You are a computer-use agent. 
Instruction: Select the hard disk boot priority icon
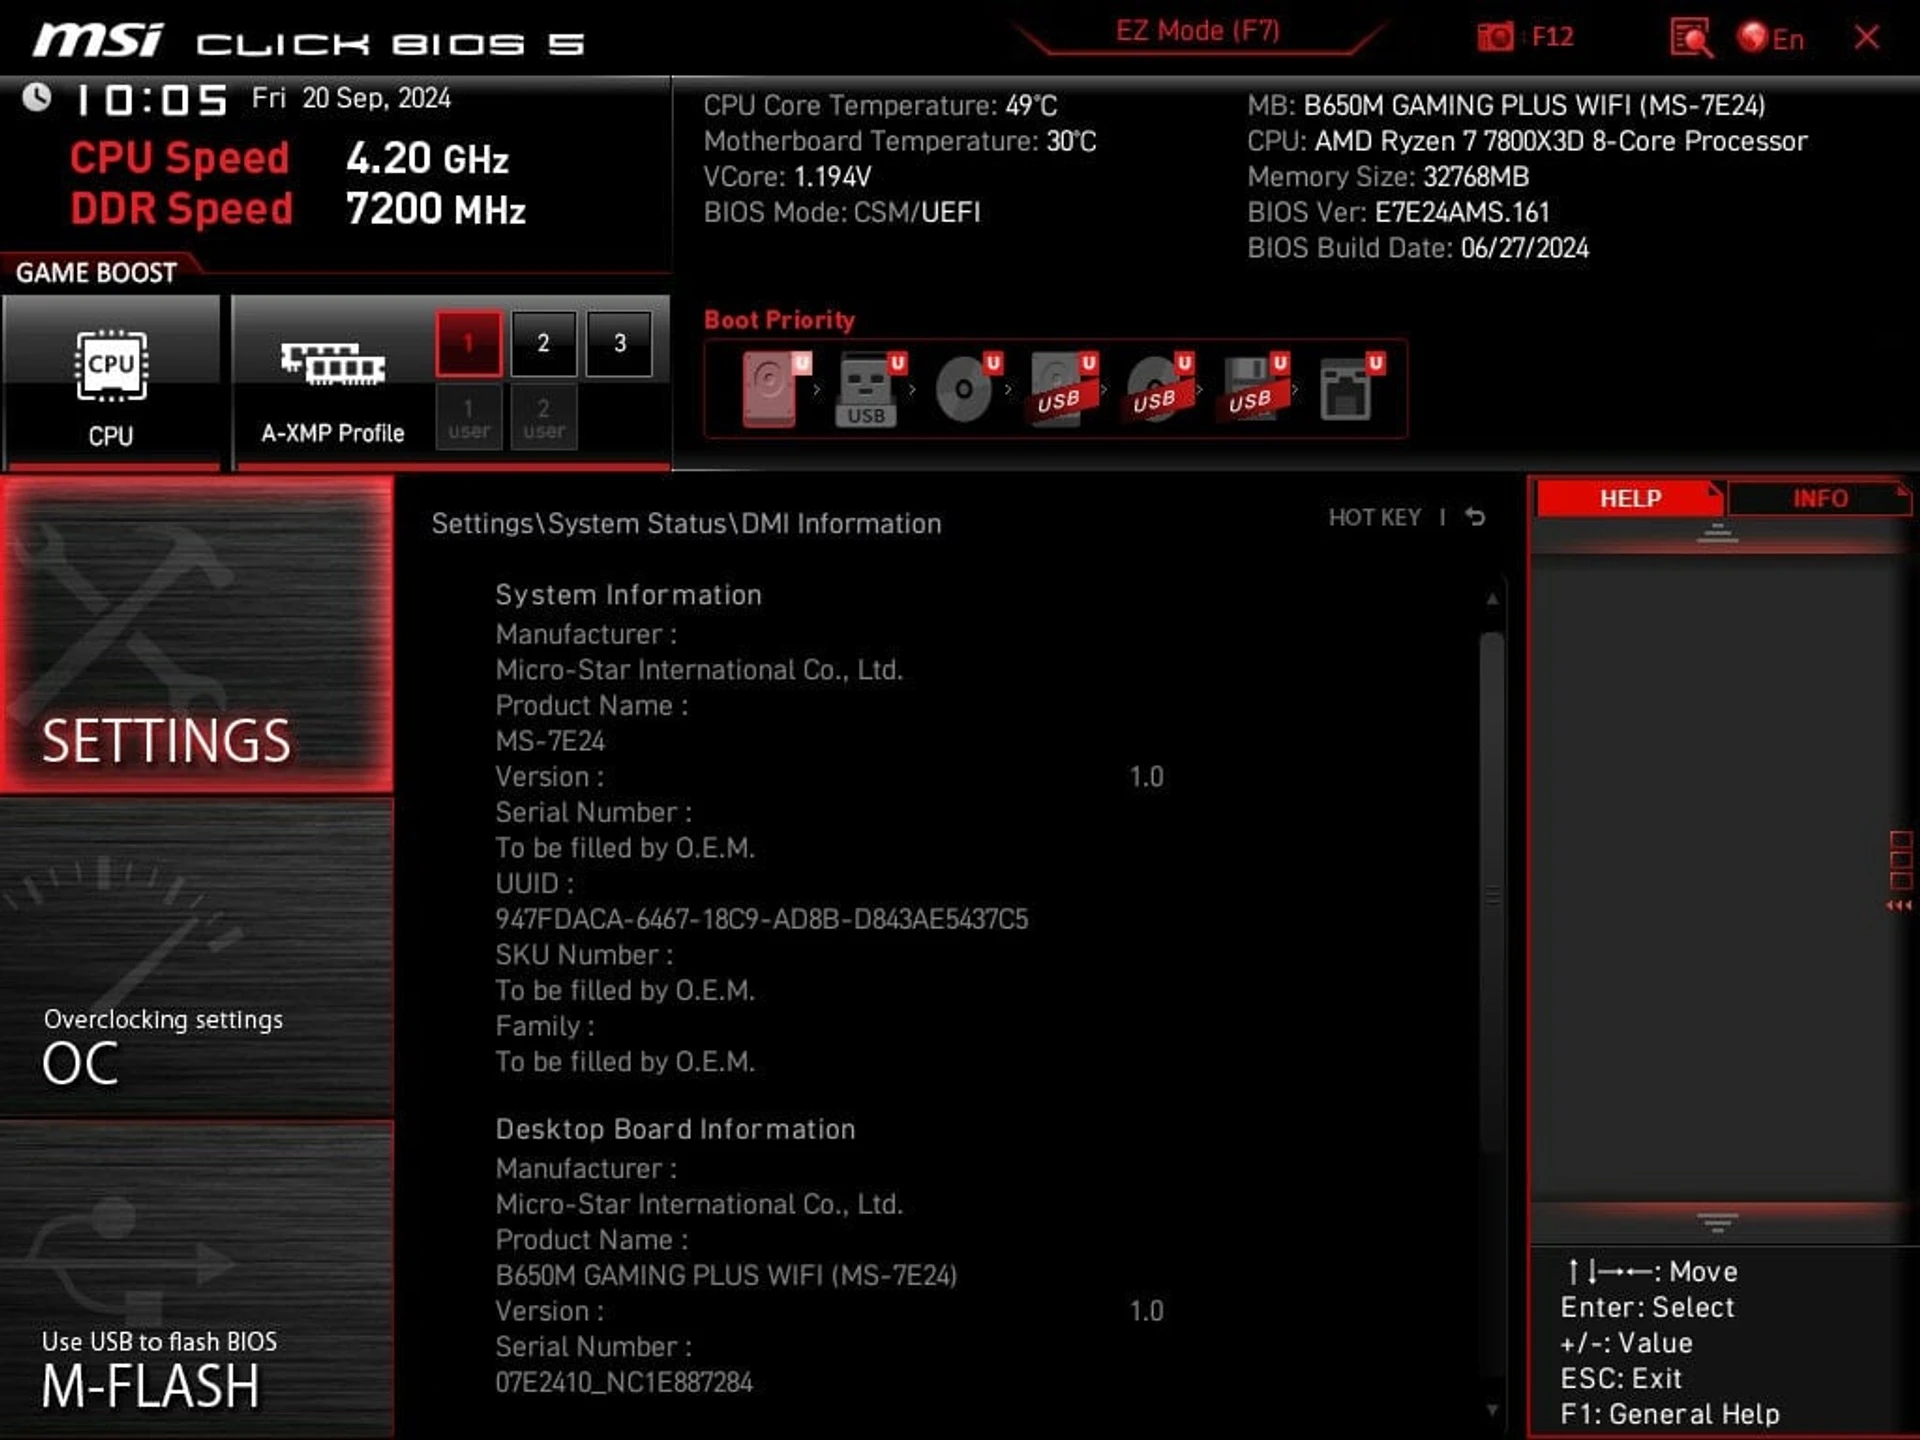coord(775,389)
